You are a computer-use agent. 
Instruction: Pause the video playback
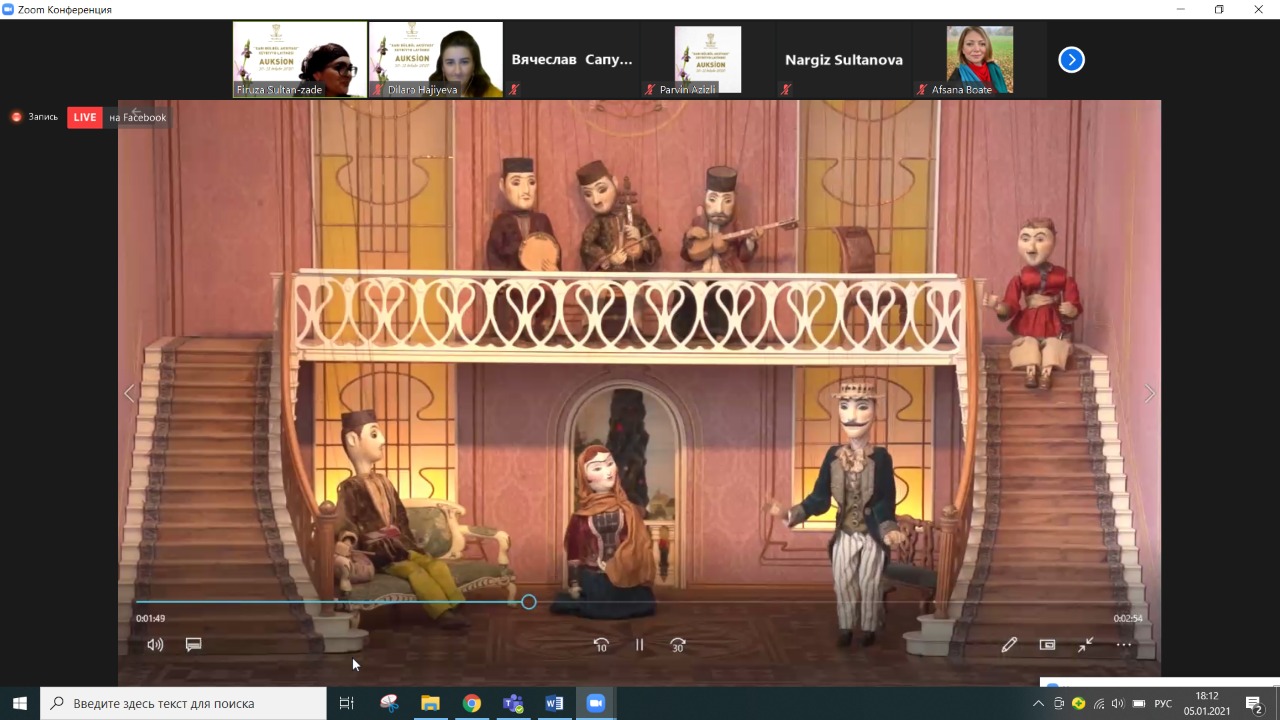pos(640,645)
